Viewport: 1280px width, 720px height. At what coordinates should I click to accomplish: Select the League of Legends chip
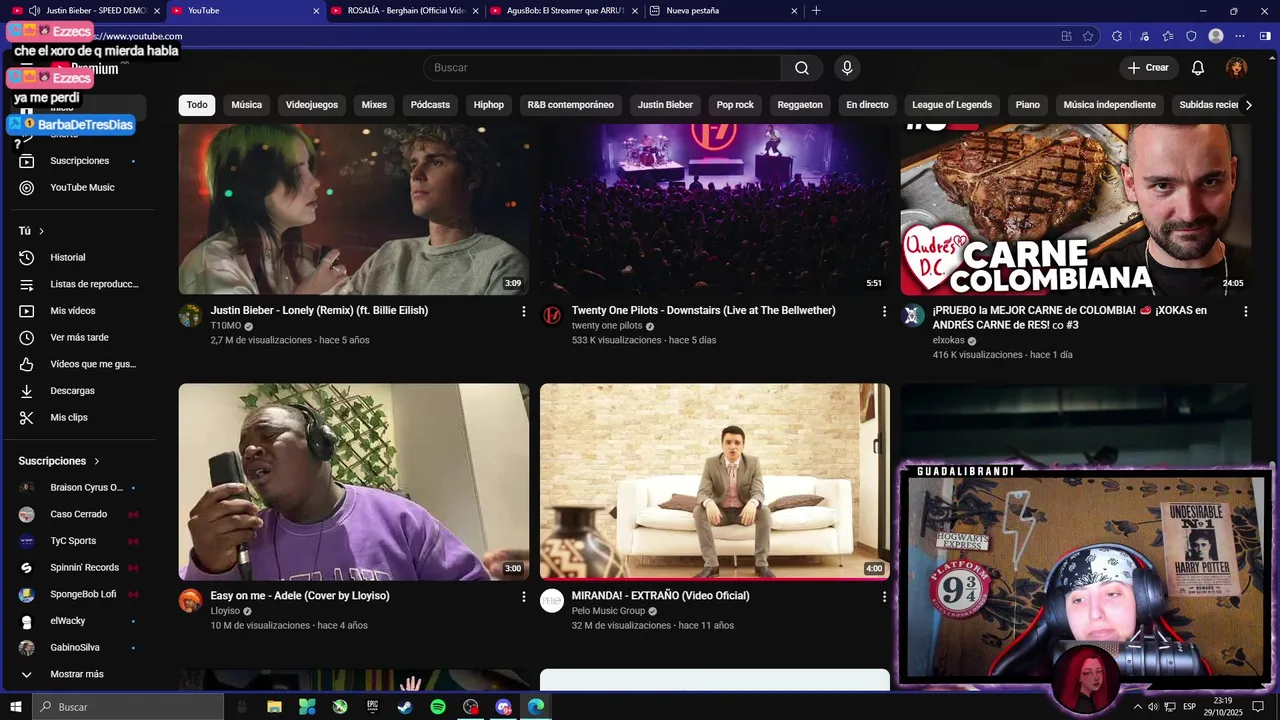(x=952, y=105)
